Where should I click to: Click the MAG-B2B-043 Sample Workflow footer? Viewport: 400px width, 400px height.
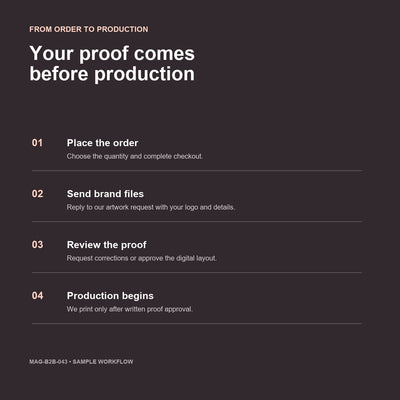[81, 362]
